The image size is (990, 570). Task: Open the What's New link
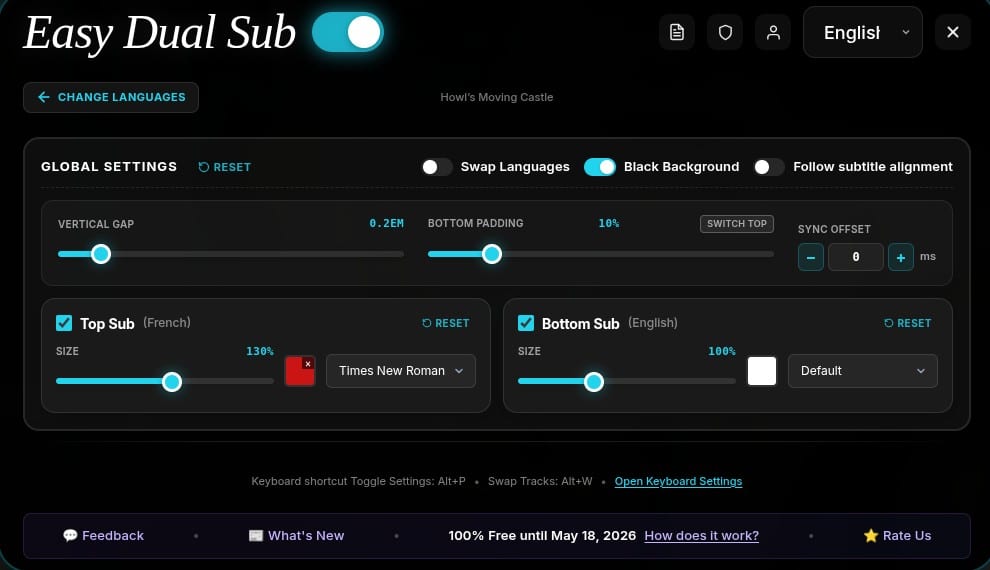tap(296, 536)
